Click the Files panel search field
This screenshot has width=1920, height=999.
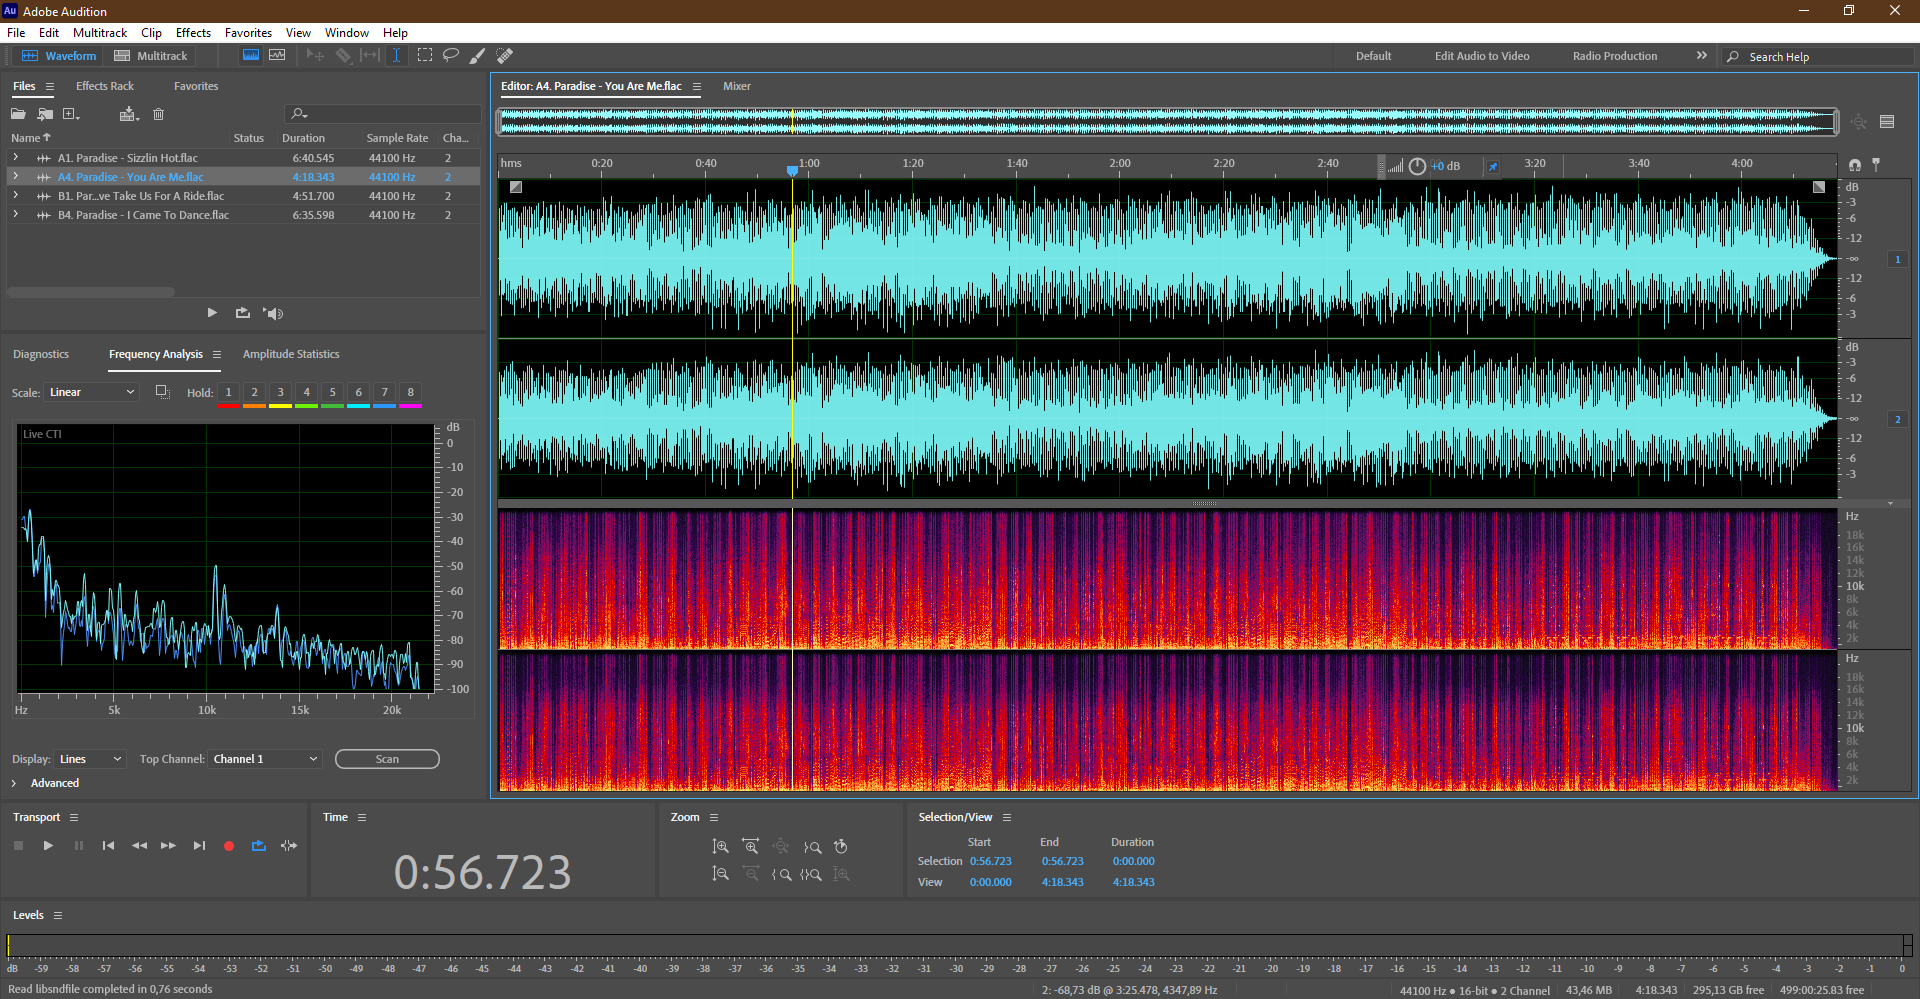tap(383, 114)
